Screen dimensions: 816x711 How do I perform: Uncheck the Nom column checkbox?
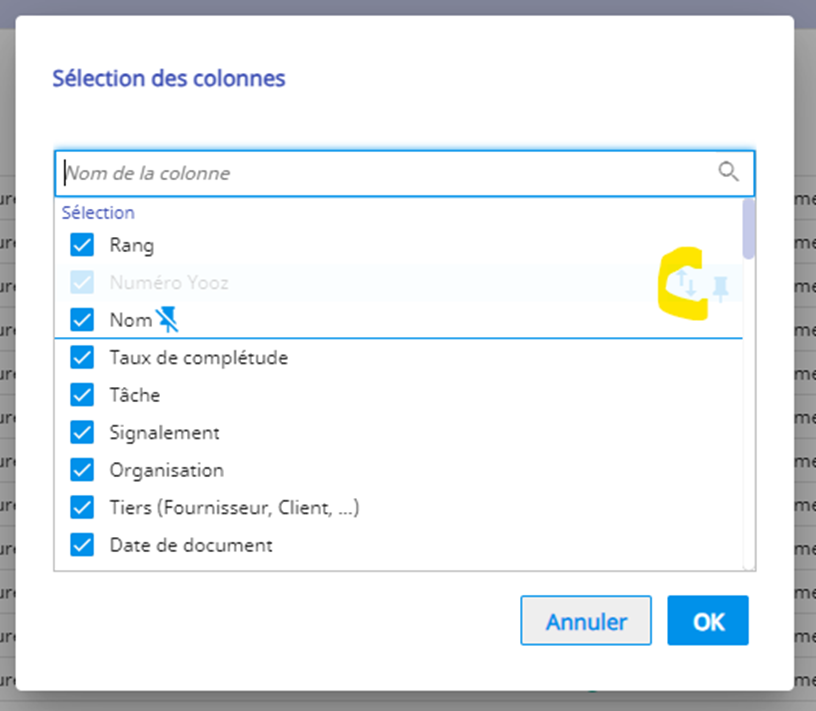[82, 320]
